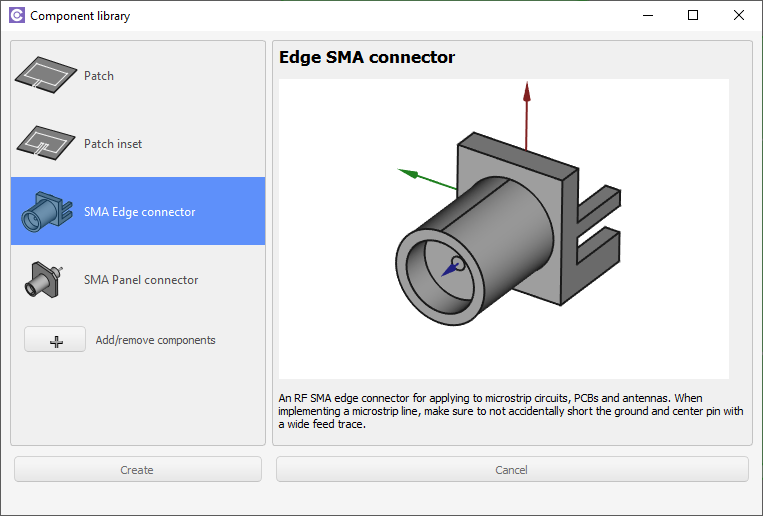Click the Component library app logo
Viewport: 763px width, 516px height.
(x=17, y=16)
